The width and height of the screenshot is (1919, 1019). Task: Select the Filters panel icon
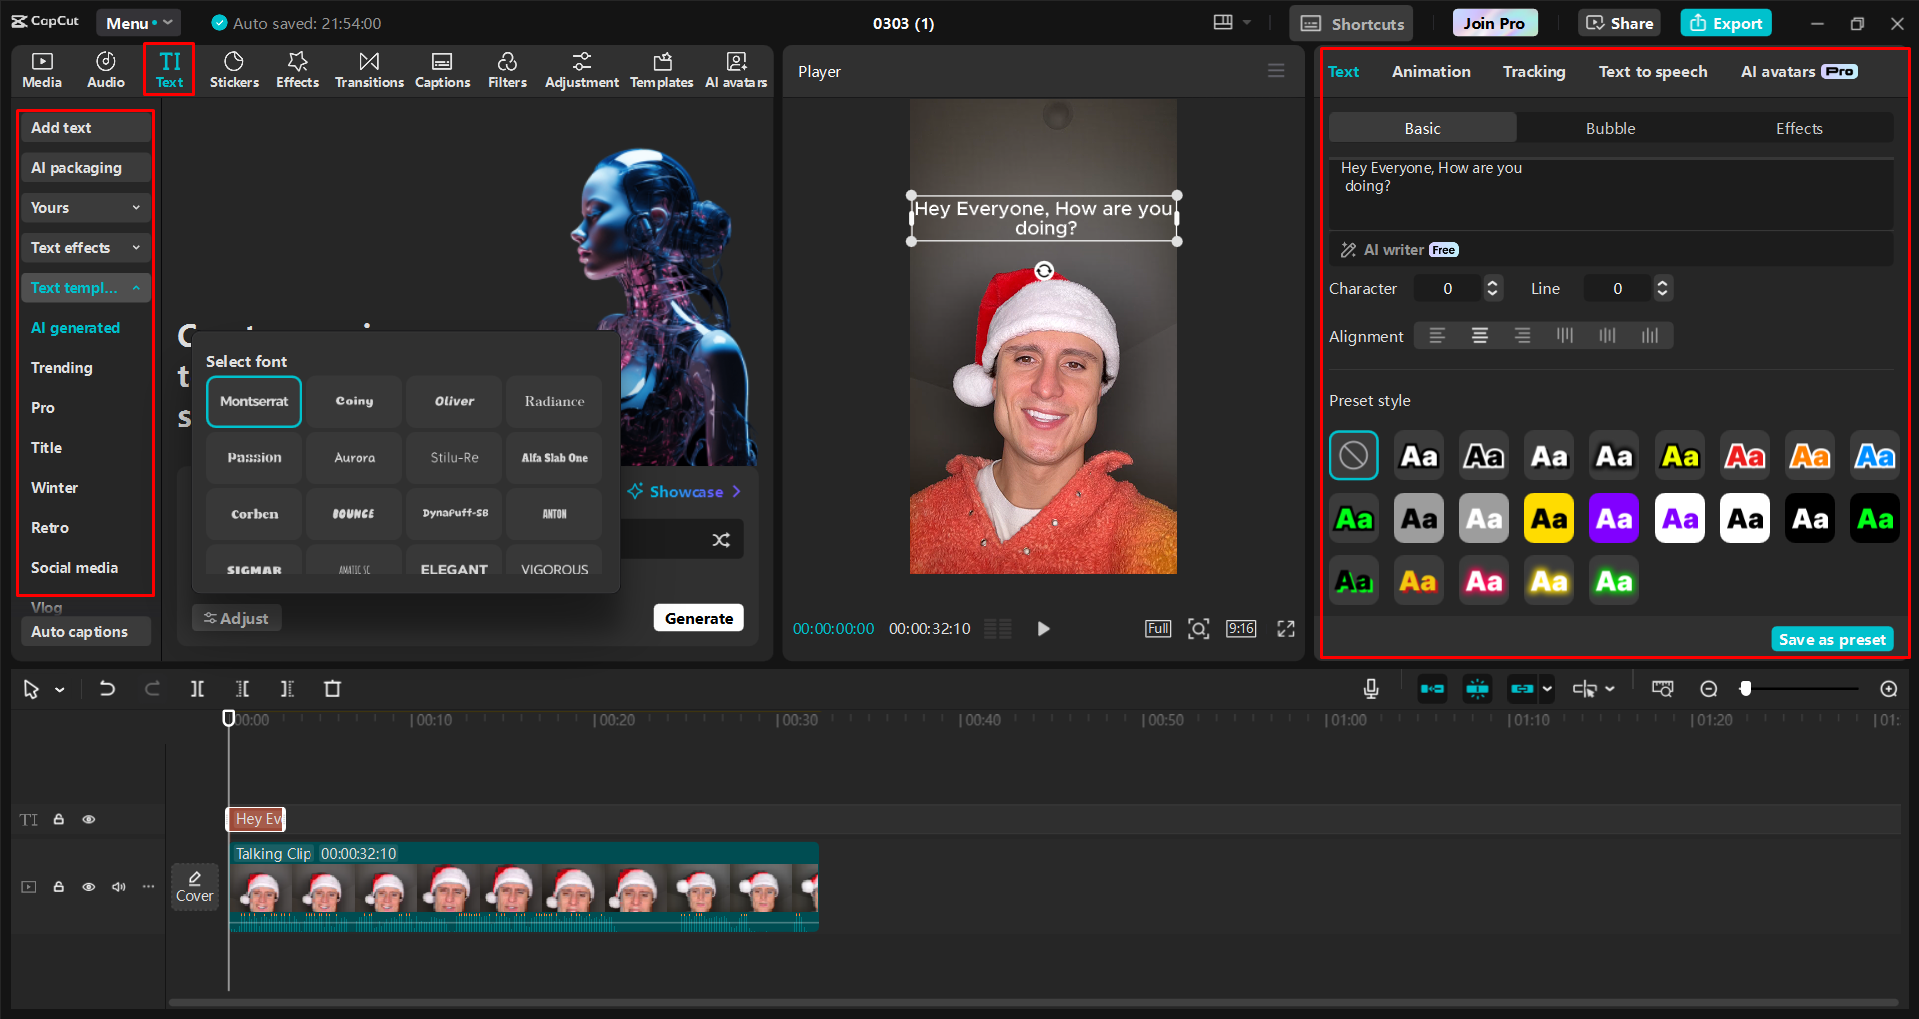(507, 69)
